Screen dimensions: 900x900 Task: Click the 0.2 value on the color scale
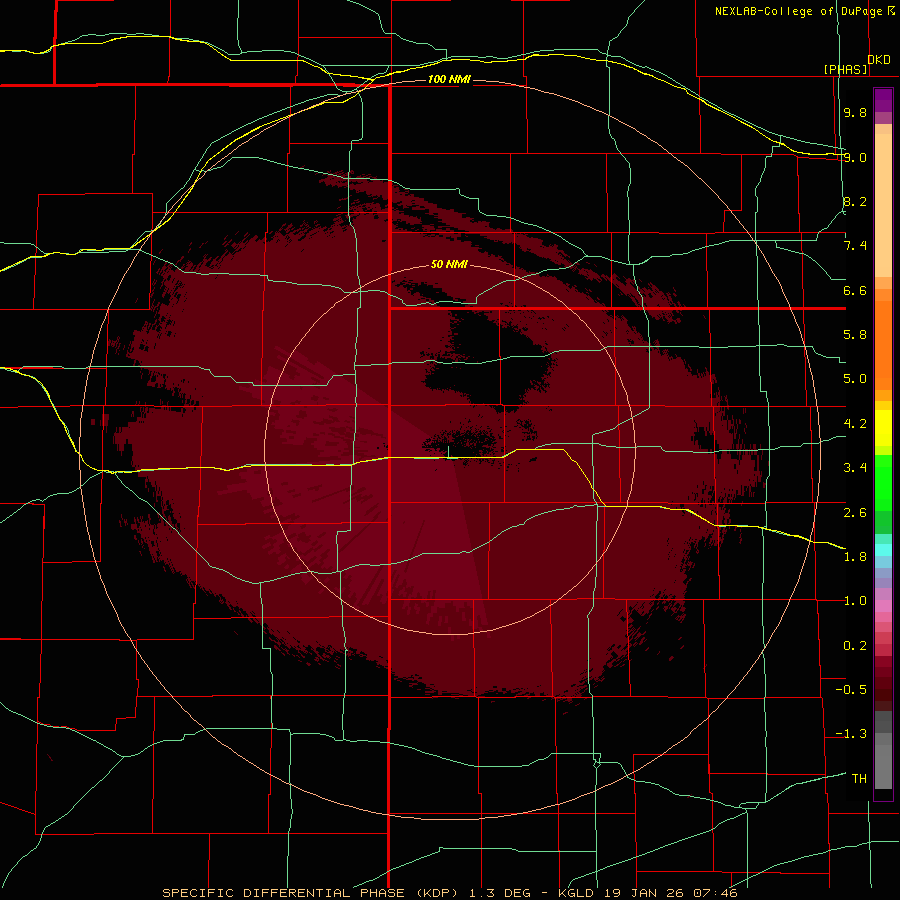click(x=855, y=646)
